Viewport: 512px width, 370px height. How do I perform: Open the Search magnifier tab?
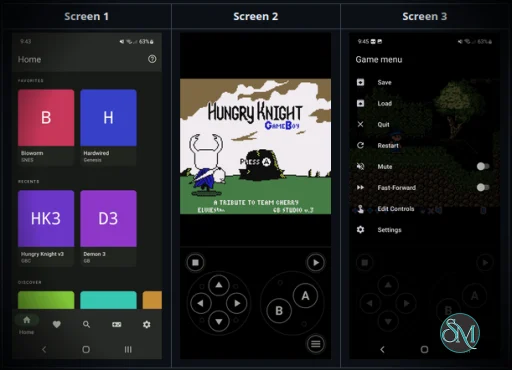[86, 324]
